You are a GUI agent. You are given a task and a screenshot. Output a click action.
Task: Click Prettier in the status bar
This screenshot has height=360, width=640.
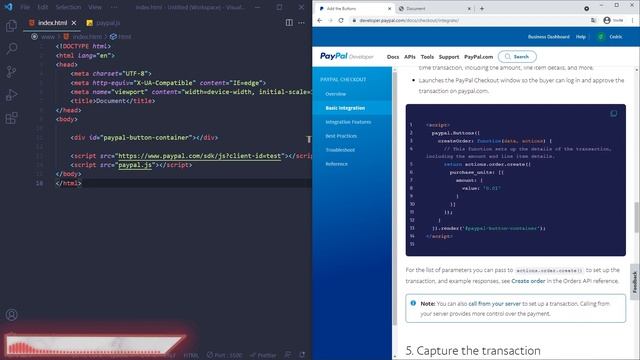[263, 355]
